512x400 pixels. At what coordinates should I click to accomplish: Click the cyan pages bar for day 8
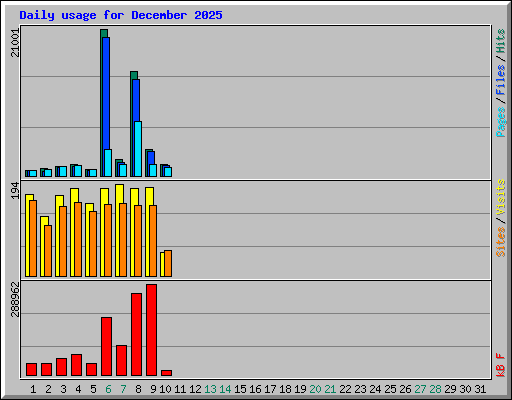point(138,149)
